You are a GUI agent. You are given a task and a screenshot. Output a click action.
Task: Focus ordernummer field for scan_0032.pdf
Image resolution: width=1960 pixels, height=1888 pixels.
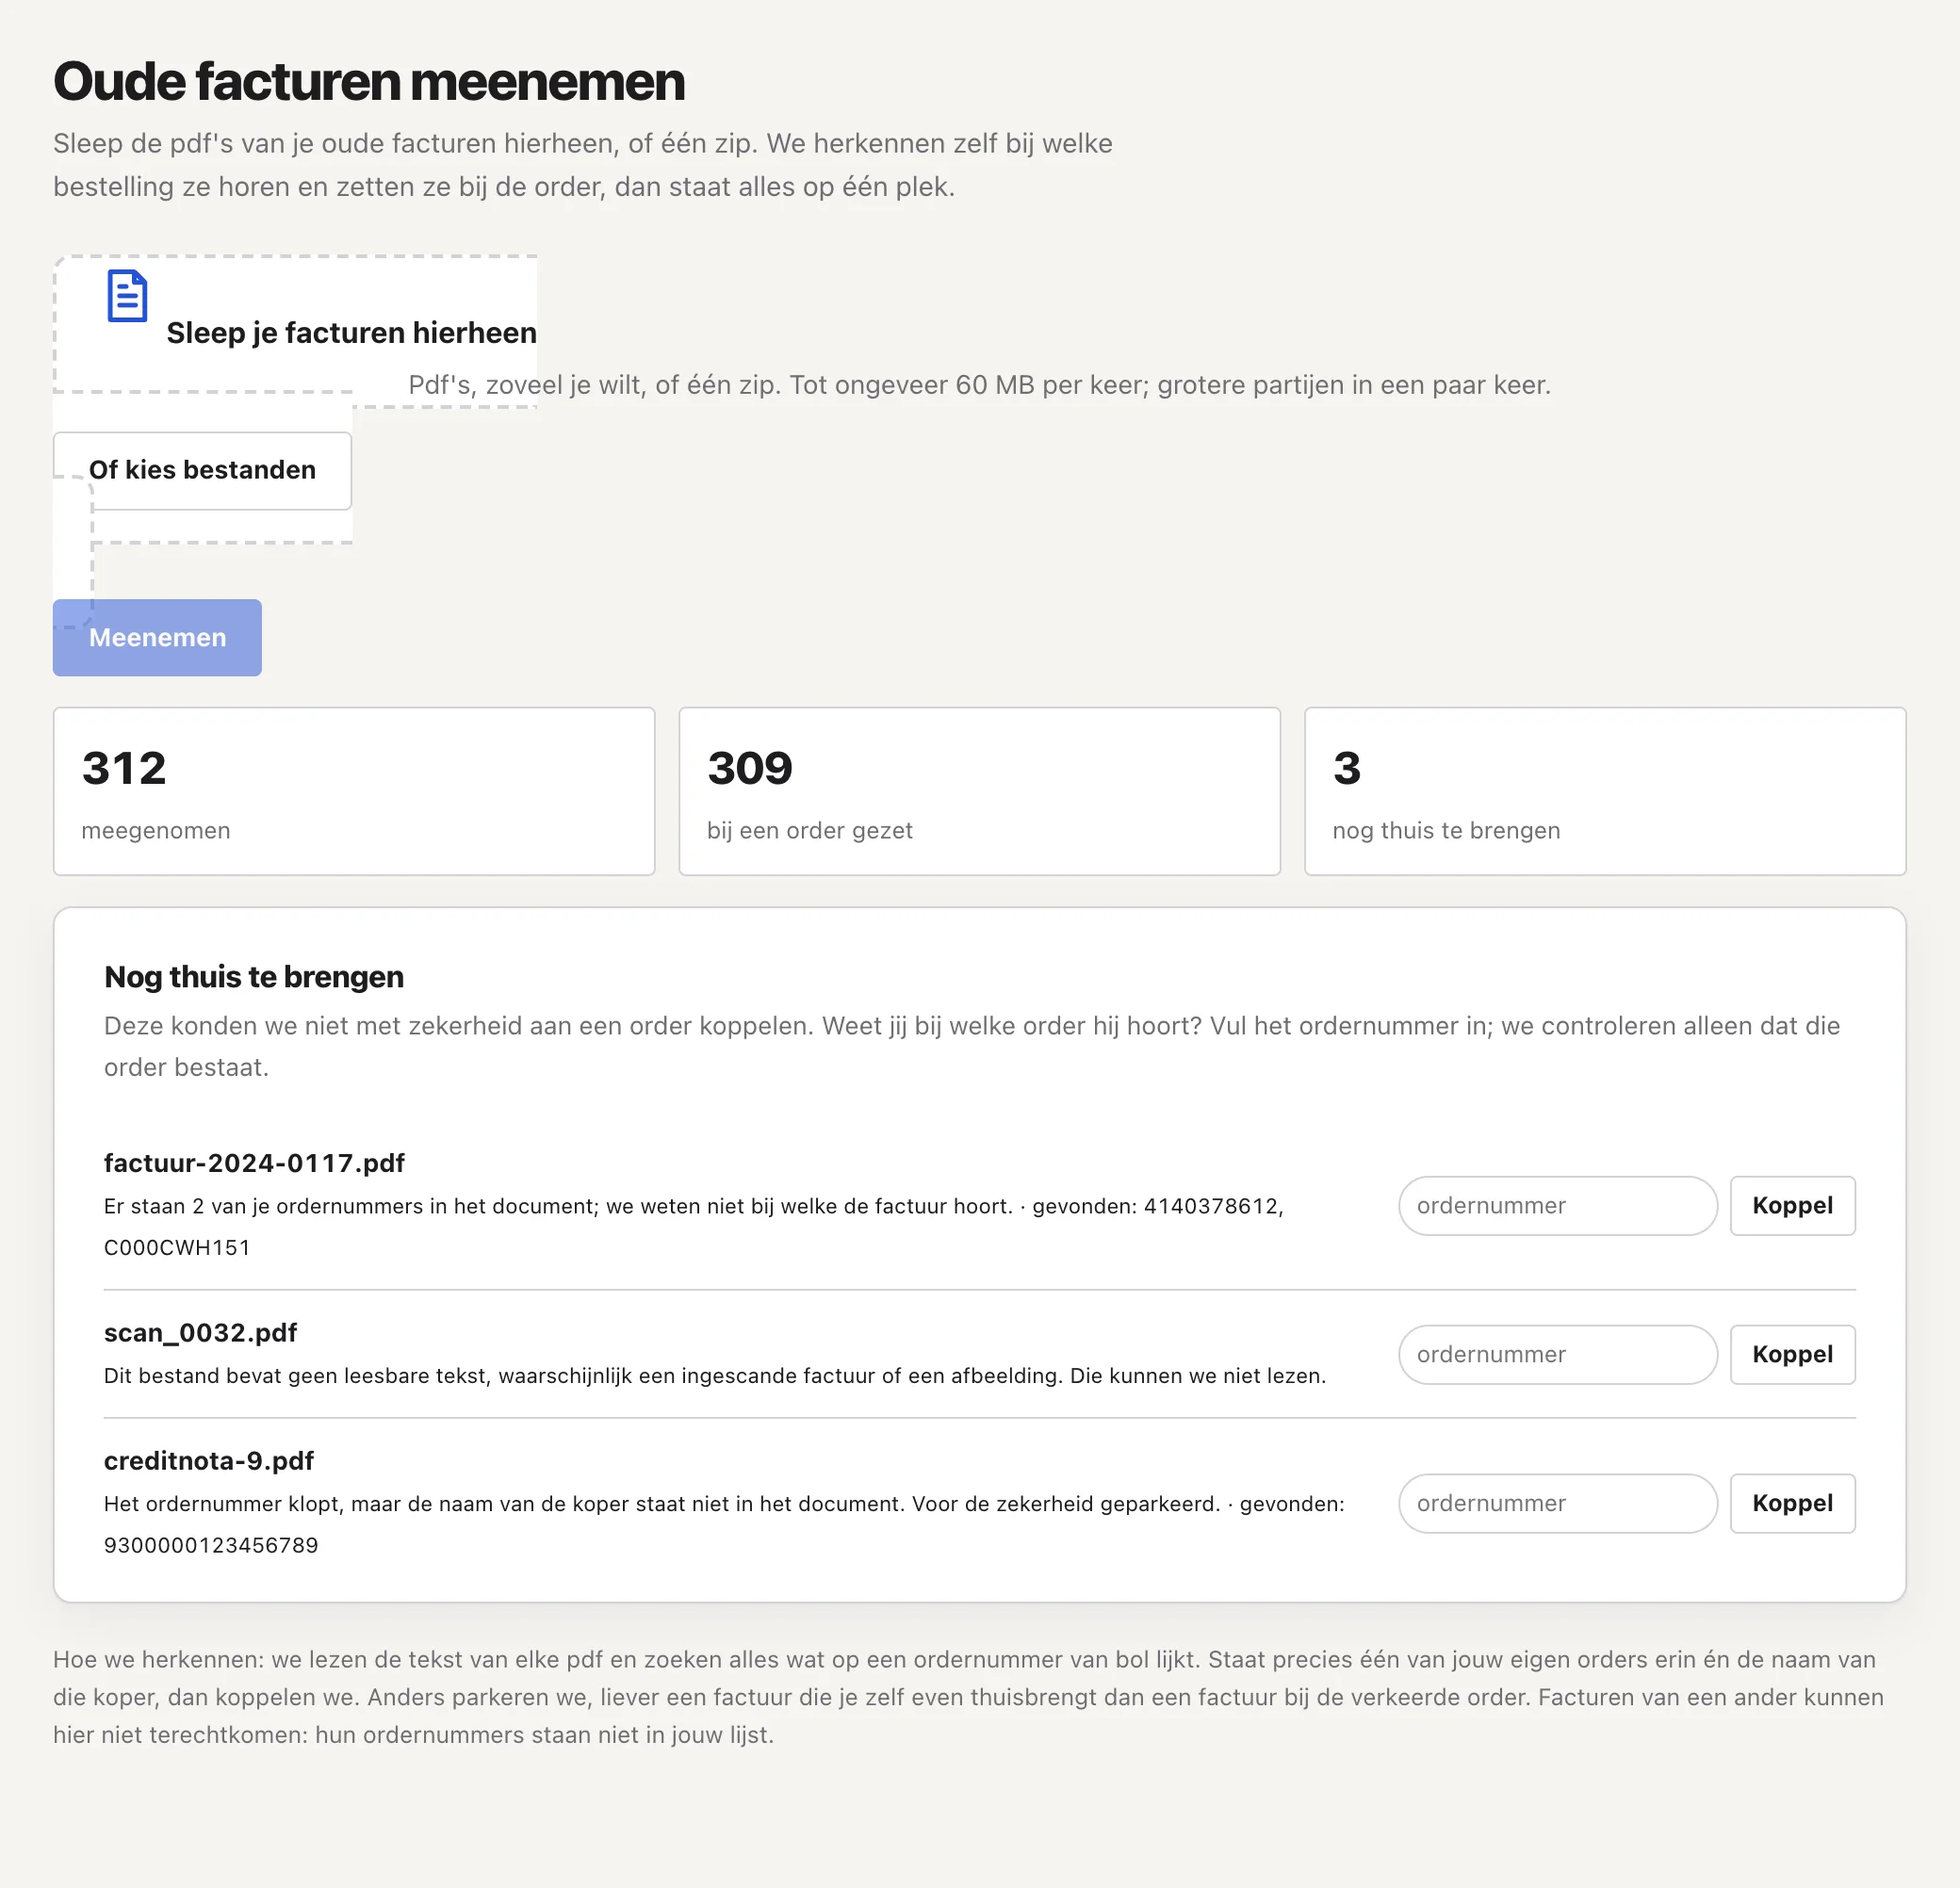1557,1354
